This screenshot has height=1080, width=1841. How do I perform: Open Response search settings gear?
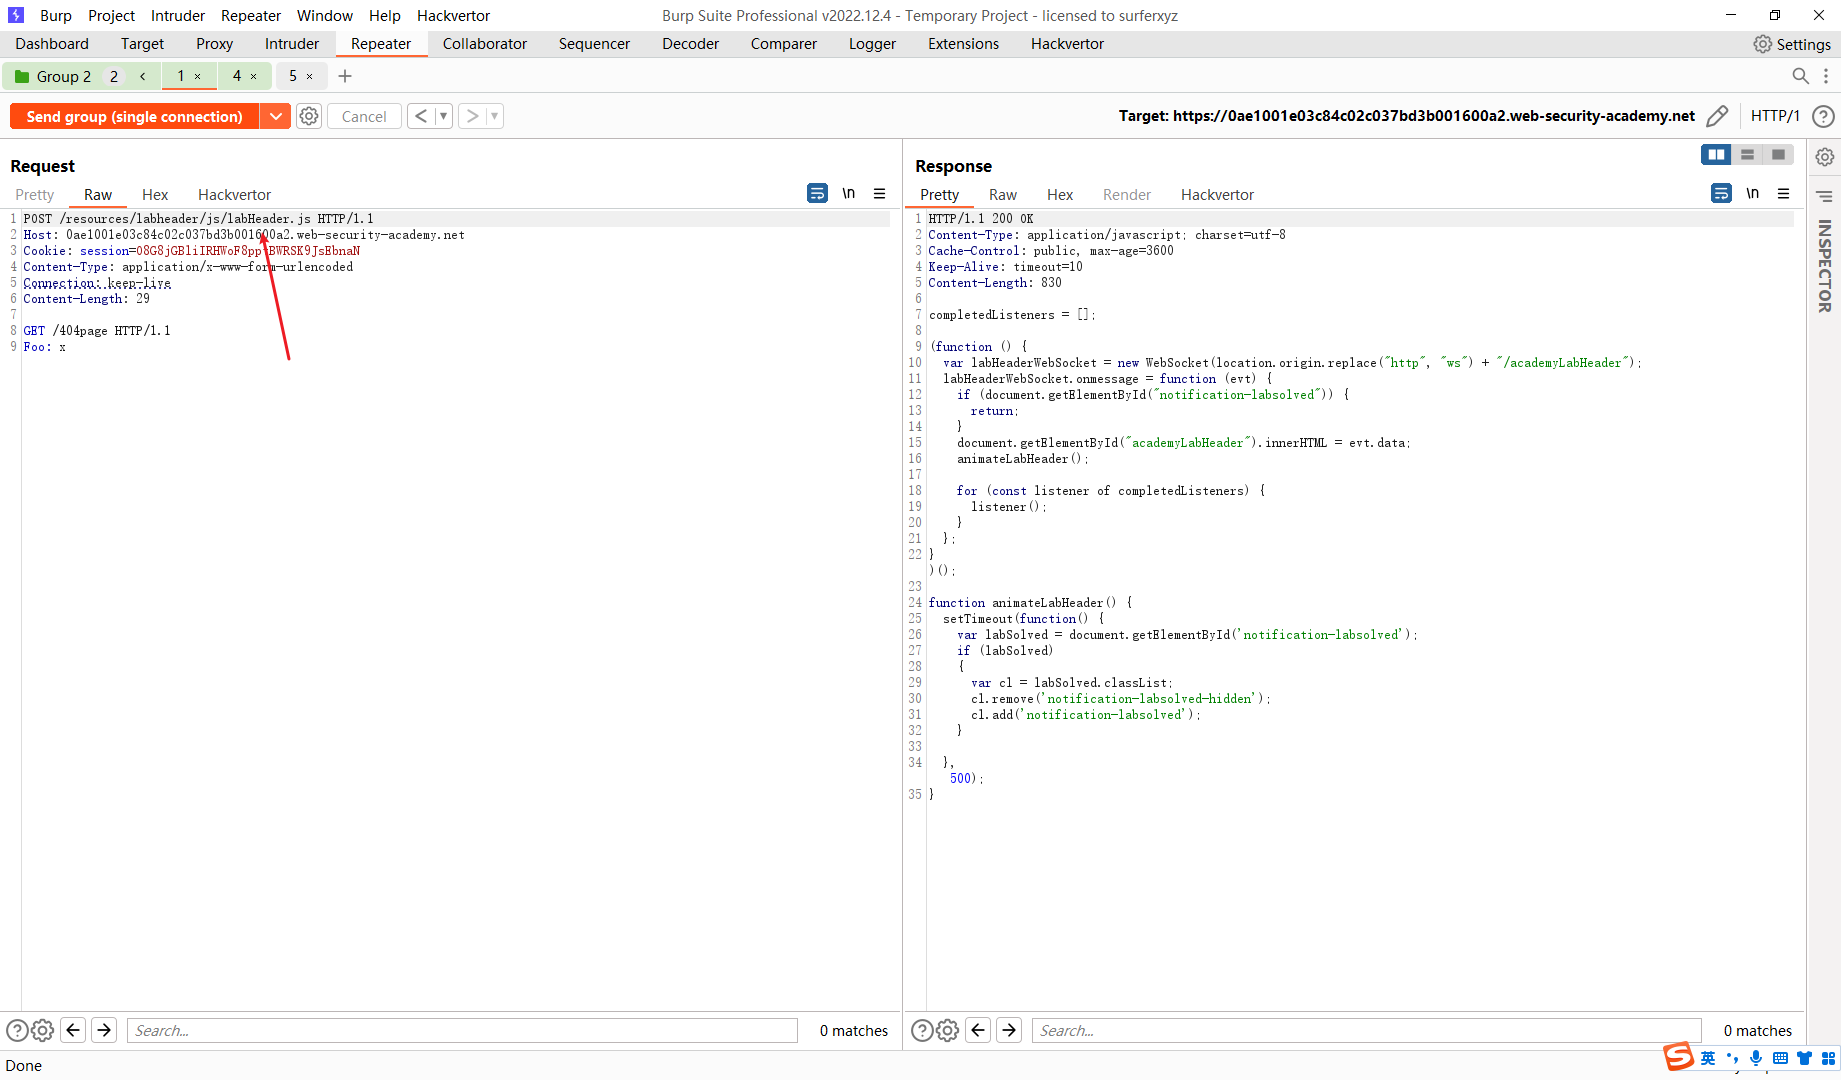click(947, 1030)
